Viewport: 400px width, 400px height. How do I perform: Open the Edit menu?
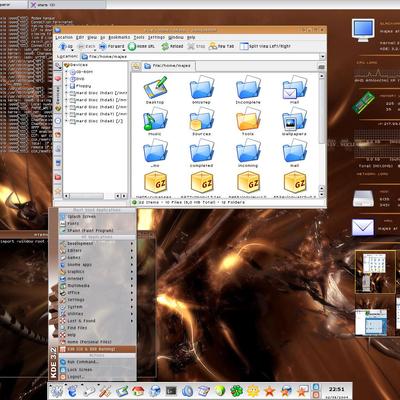[x=80, y=37]
